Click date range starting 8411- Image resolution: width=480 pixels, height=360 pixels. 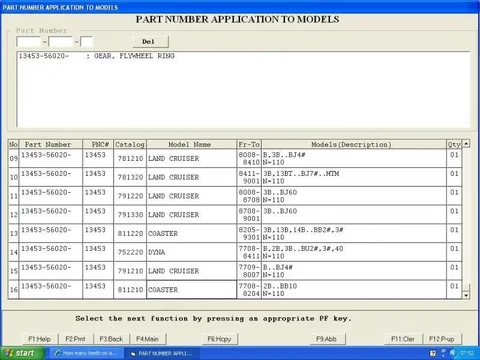coord(249,177)
